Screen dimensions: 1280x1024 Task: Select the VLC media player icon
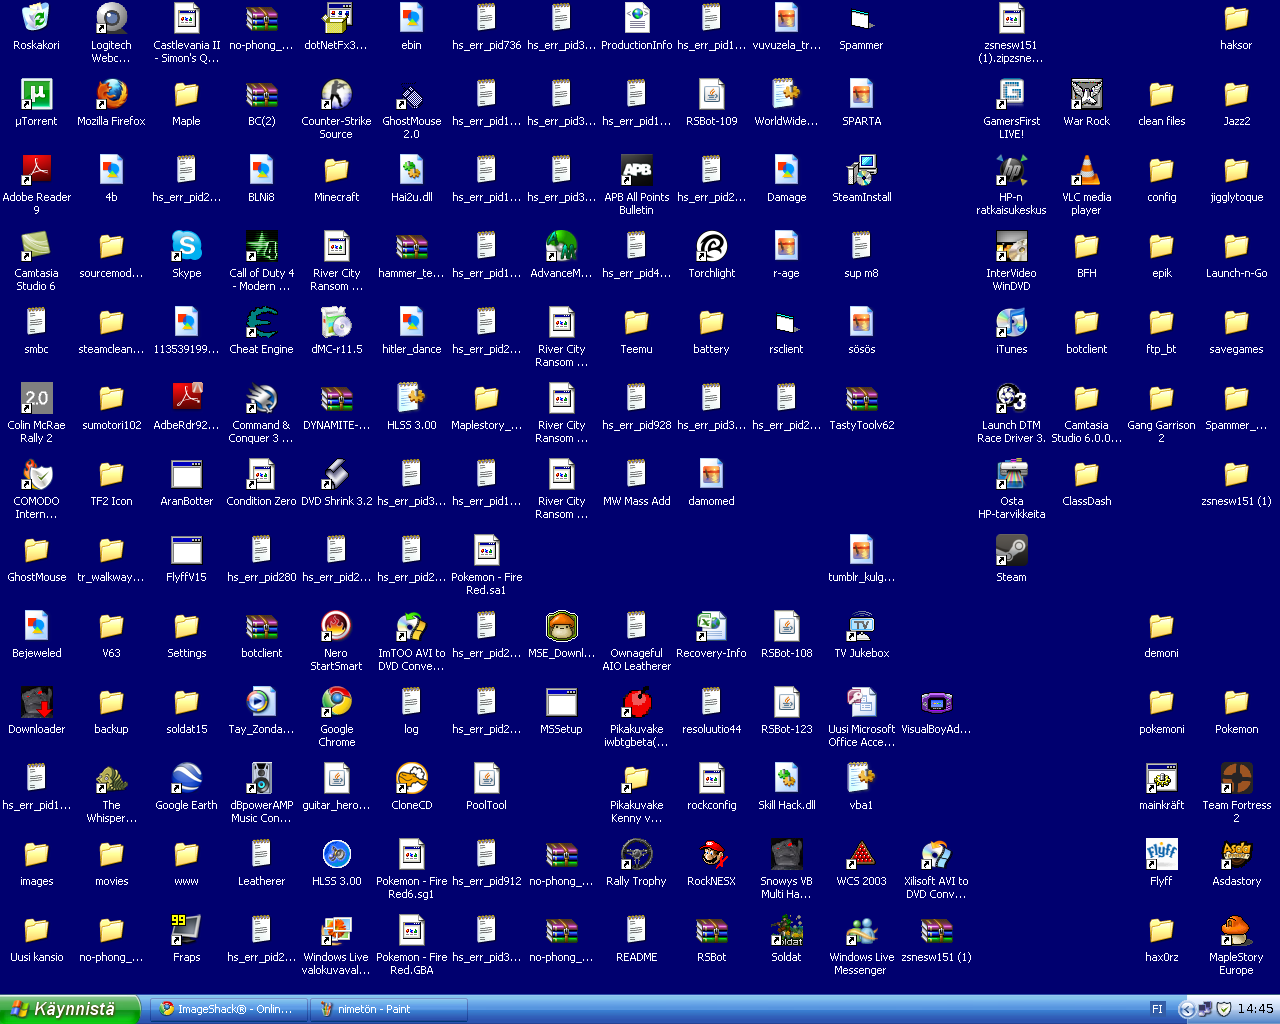click(x=1086, y=171)
